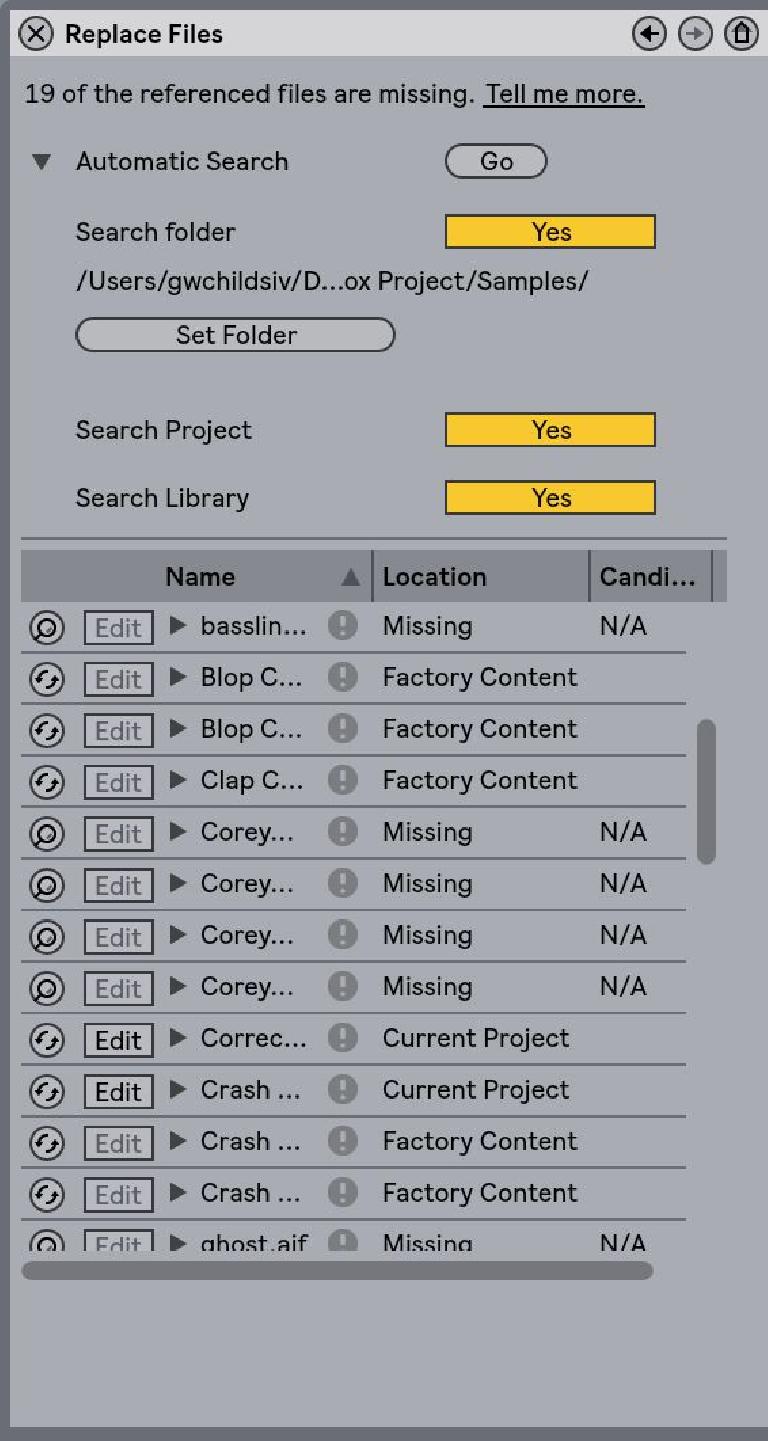The height and width of the screenshot is (1441, 768).
Task: Click the forward arrow navigation icon
Action: tap(695, 34)
